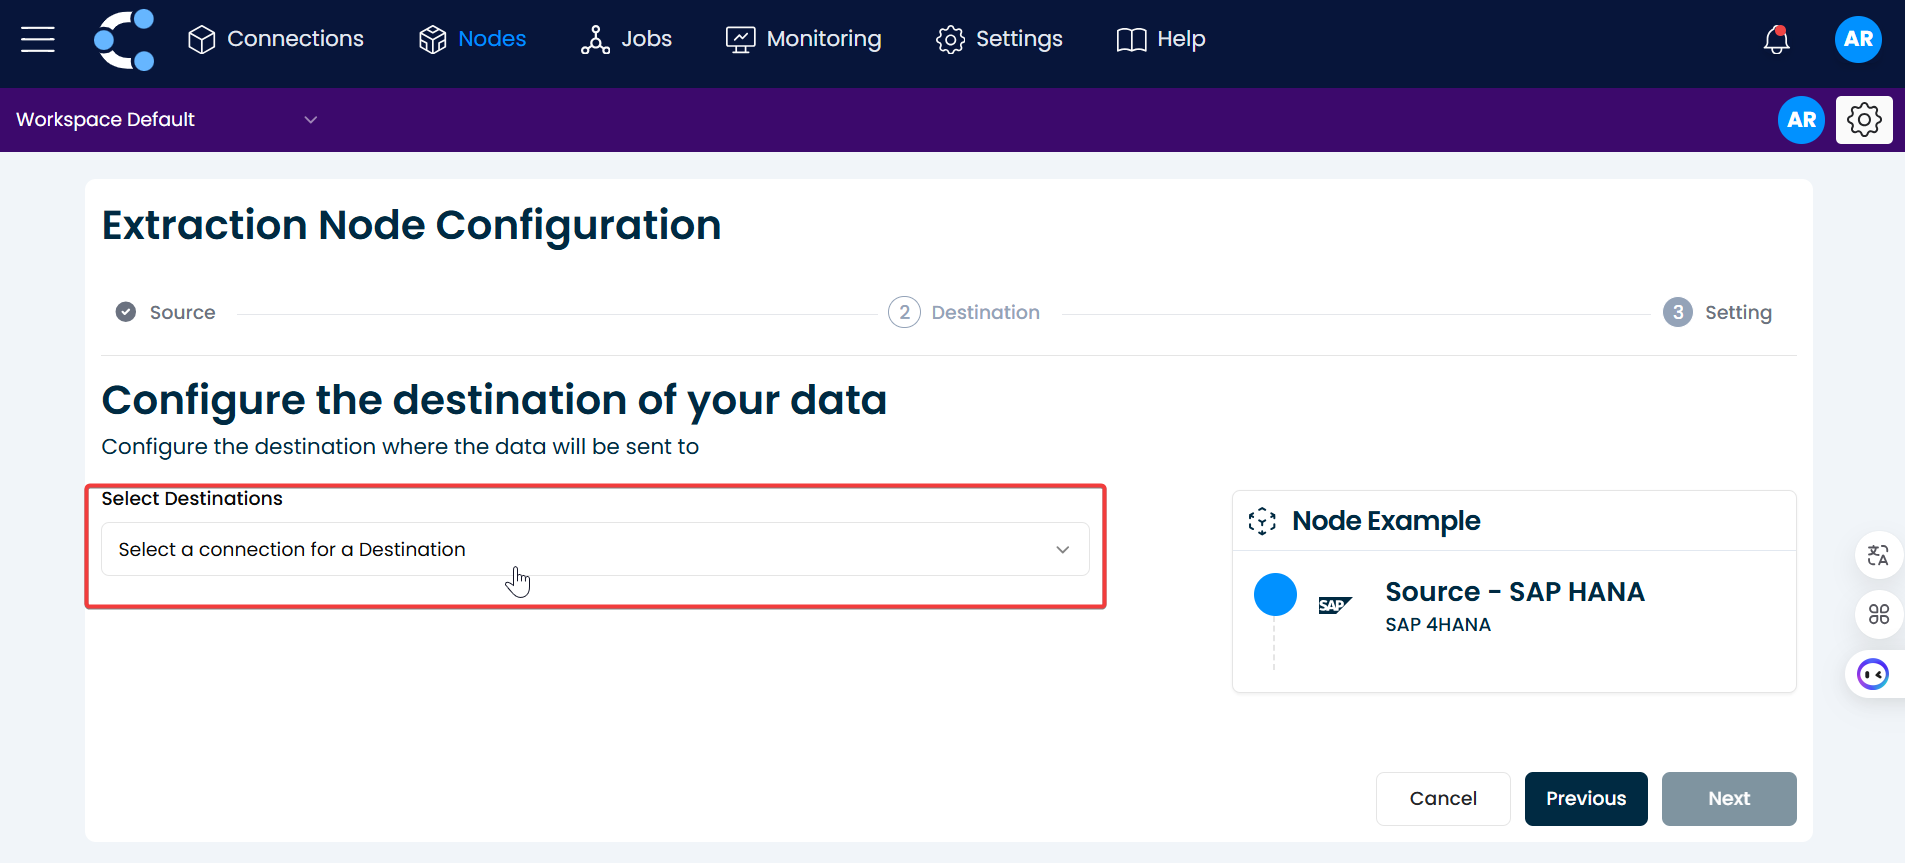Viewport: 1905px width, 863px height.
Task: Open the Monitoring menu
Action: pyautogui.click(x=804, y=40)
